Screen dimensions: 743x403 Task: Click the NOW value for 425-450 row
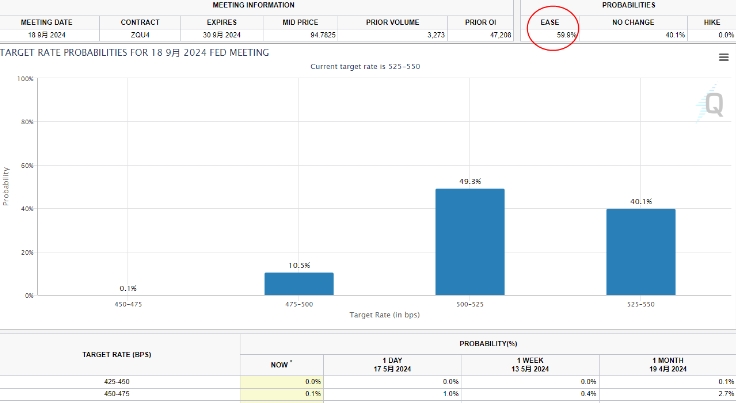tap(313, 382)
